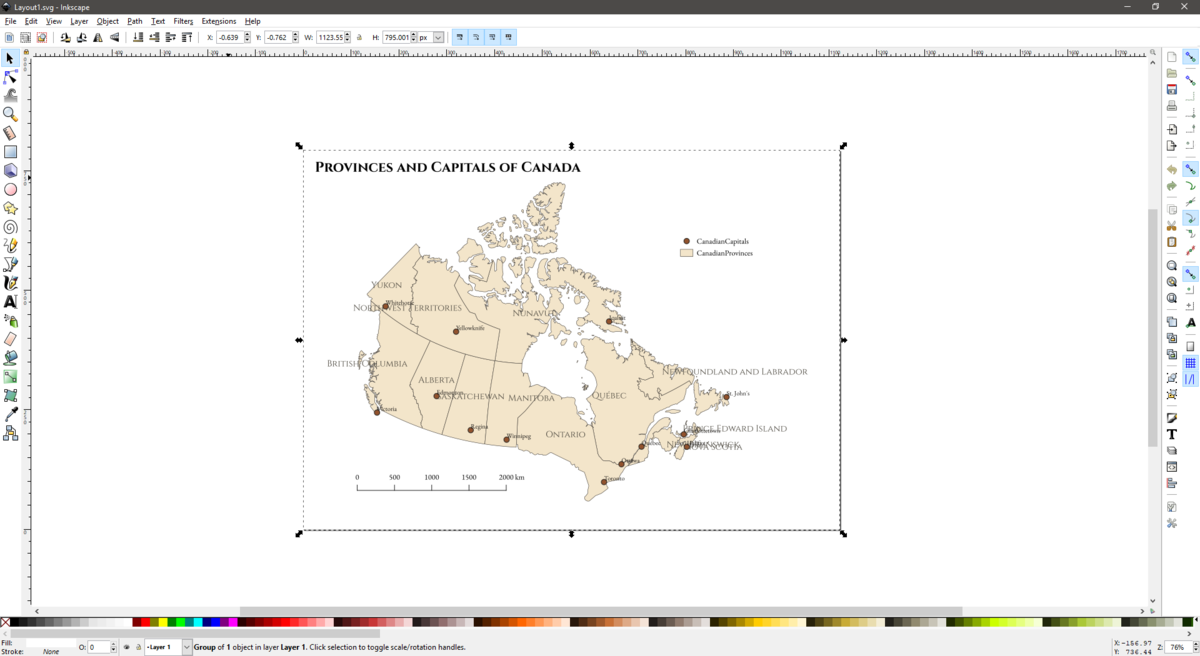The image size is (1200, 656).
Task: Open the Path menu
Action: (x=134, y=20)
